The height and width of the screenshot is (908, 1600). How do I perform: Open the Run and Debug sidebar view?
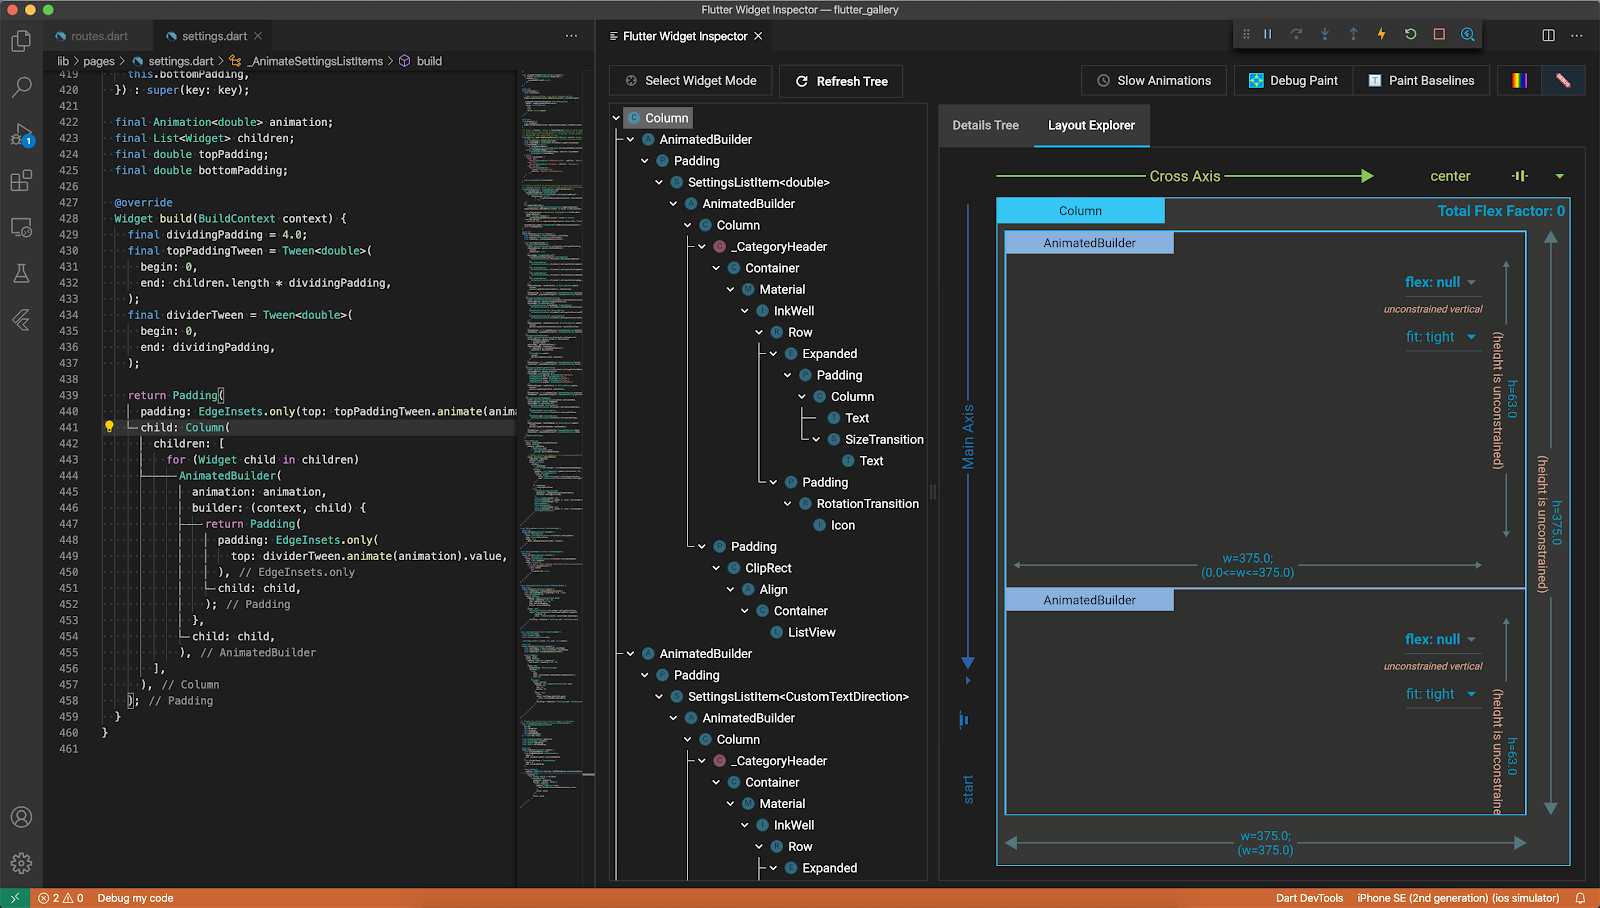pos(21,135)
